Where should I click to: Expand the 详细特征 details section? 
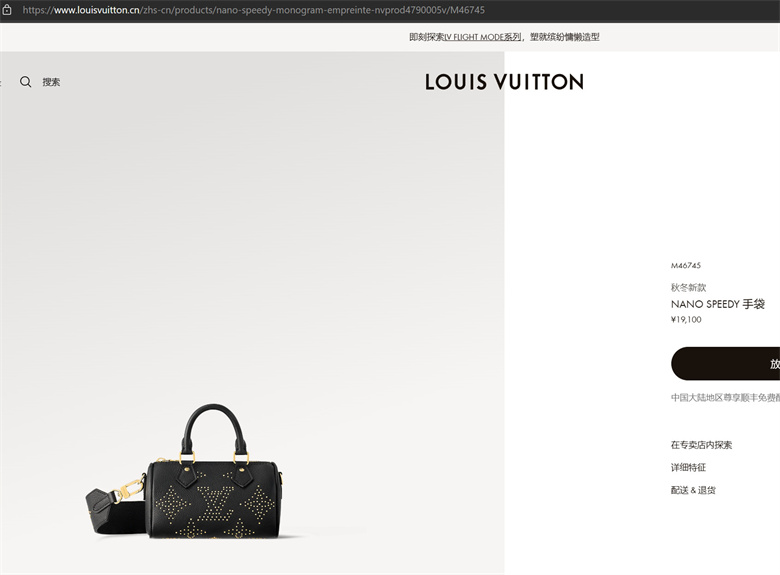(688, 467)
